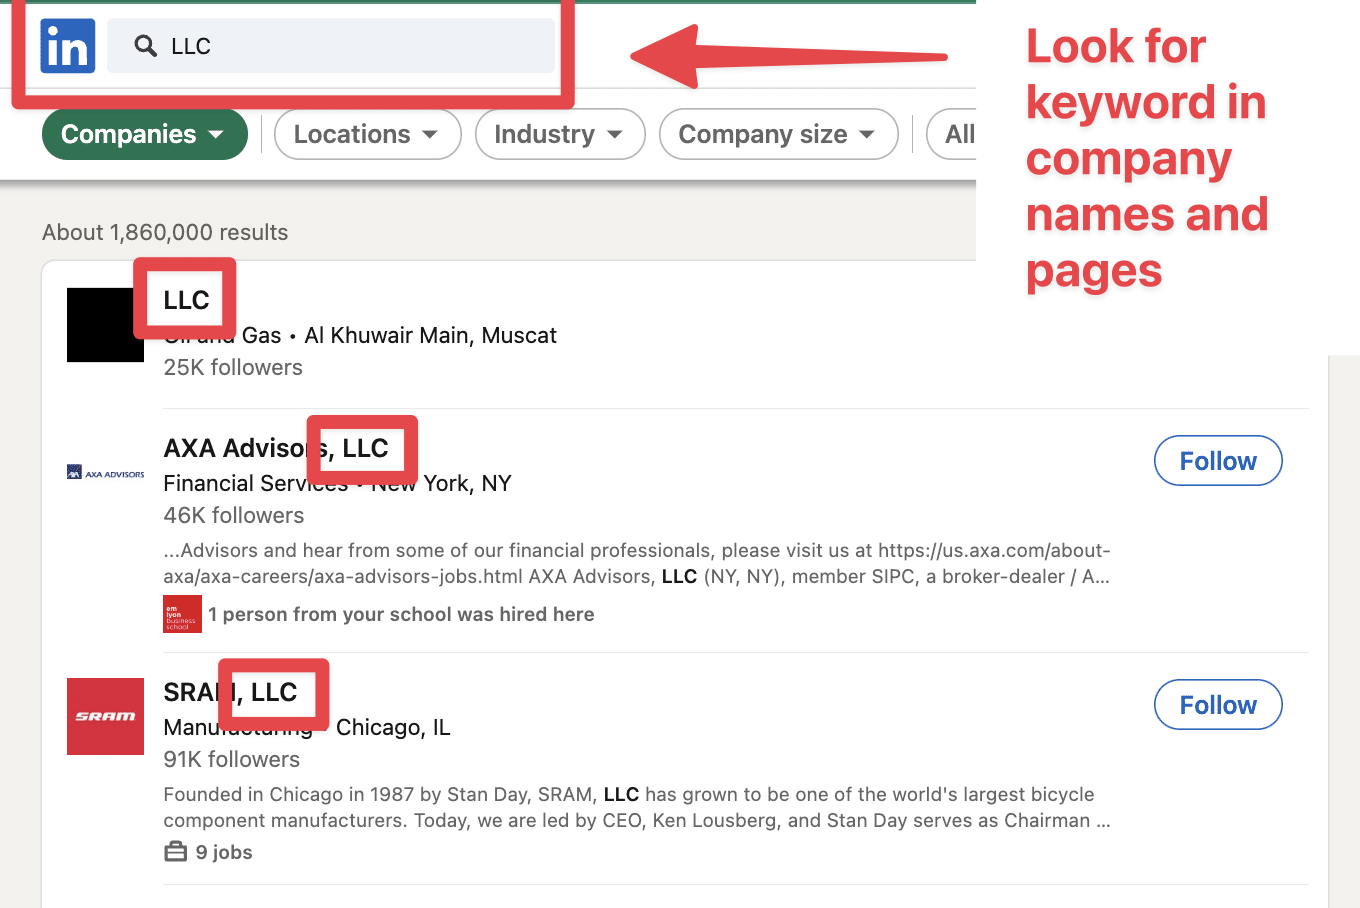Image resolution: width=1360 pixels, height=908 pixels.
Task: Click the em lyon business school badge icon
Action: tap(182, 613)
